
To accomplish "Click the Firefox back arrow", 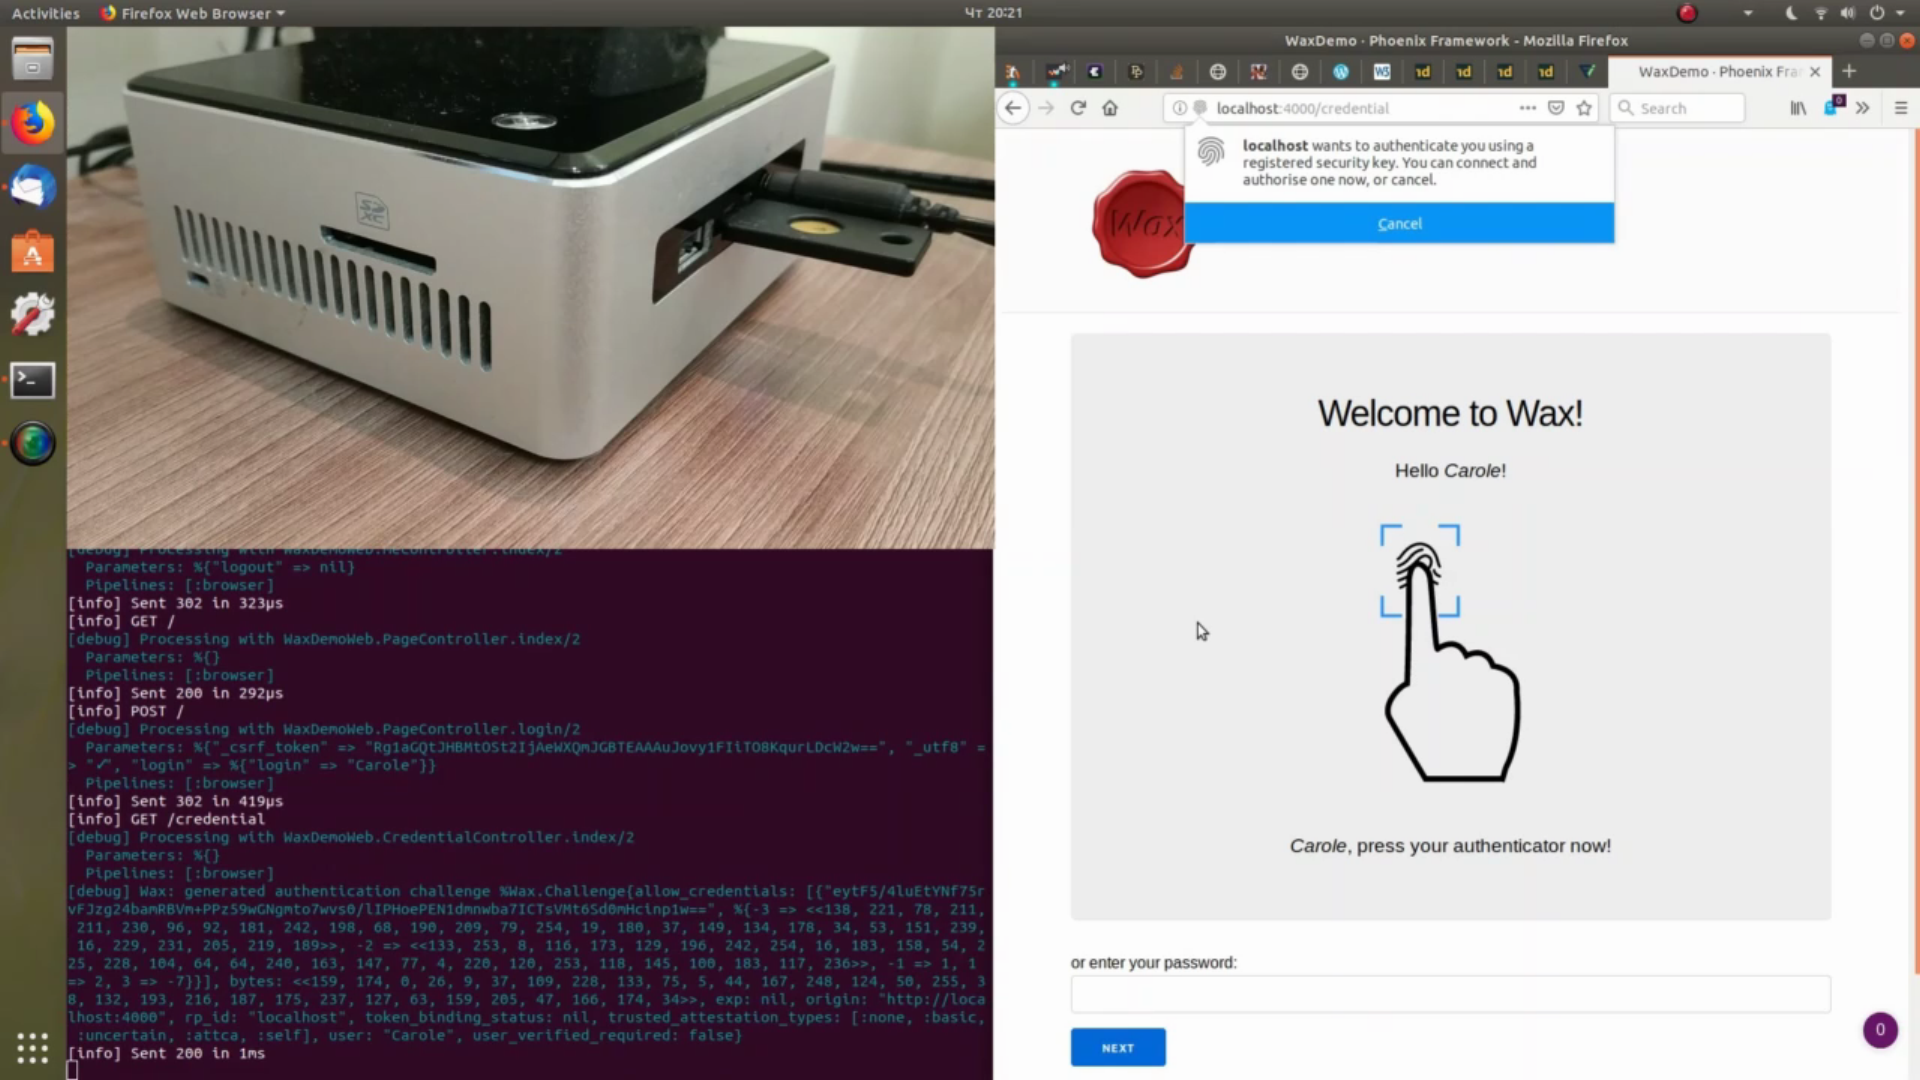I will (1013, 108).
